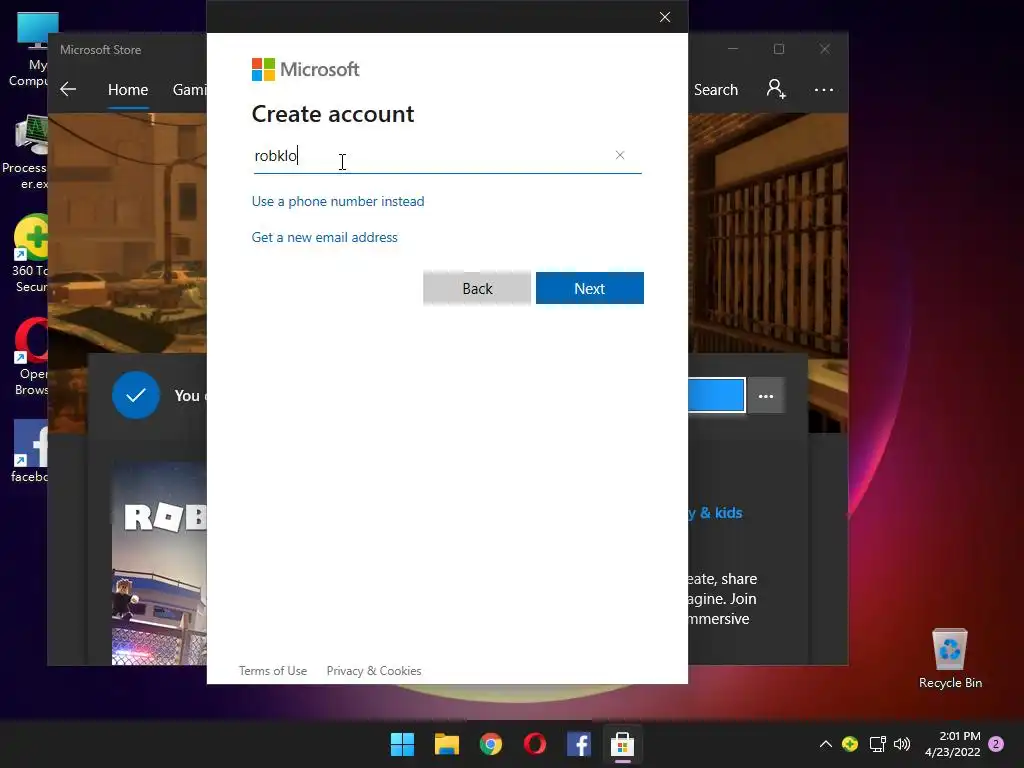Click the blue checkmark circle icon
The height and width of the screenshot is (768, 1024).
click(136, 395)
